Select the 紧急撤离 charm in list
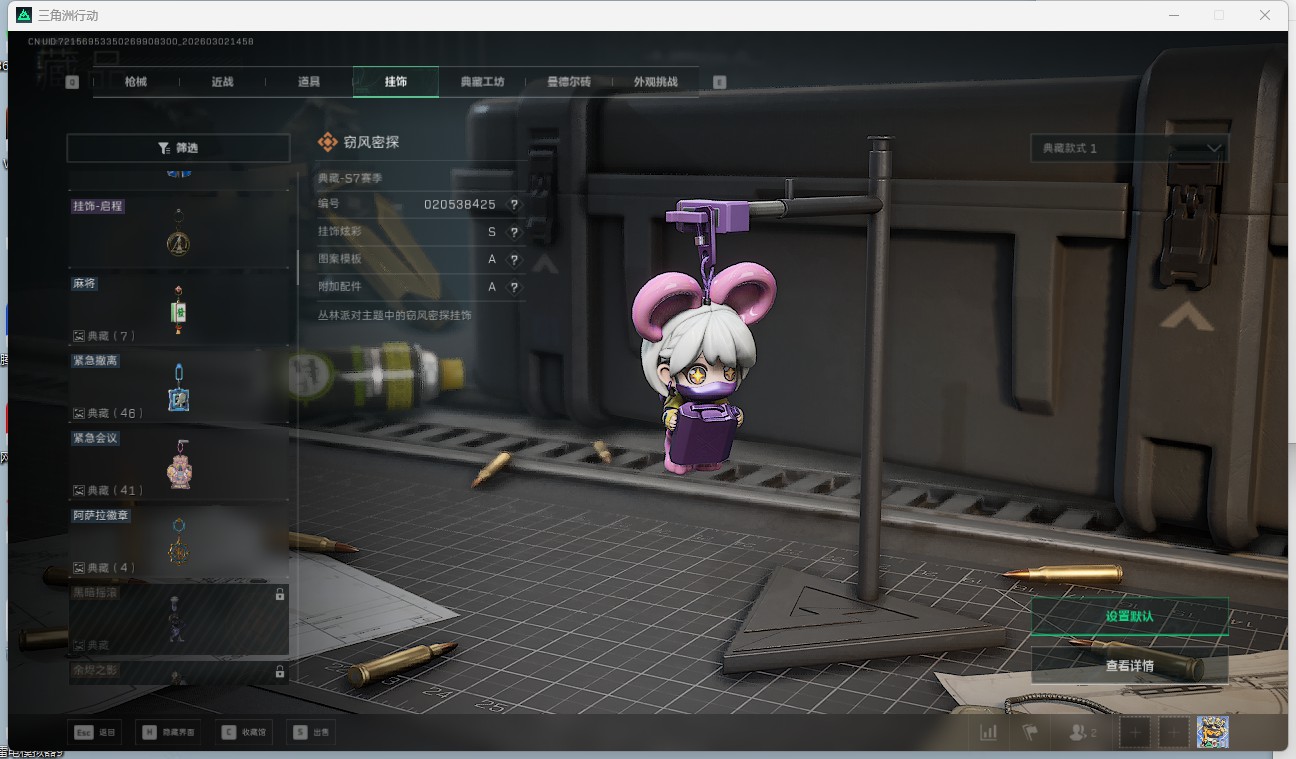Viewport: 1296px width, 759px height. [178, 387]
